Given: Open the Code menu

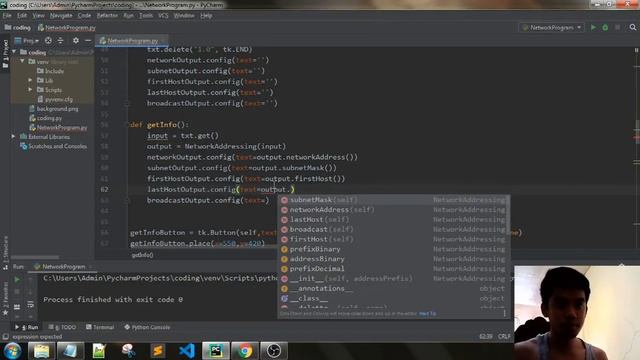Looking at the screenshot, I should pyautogui.click(x=84, y=16).
